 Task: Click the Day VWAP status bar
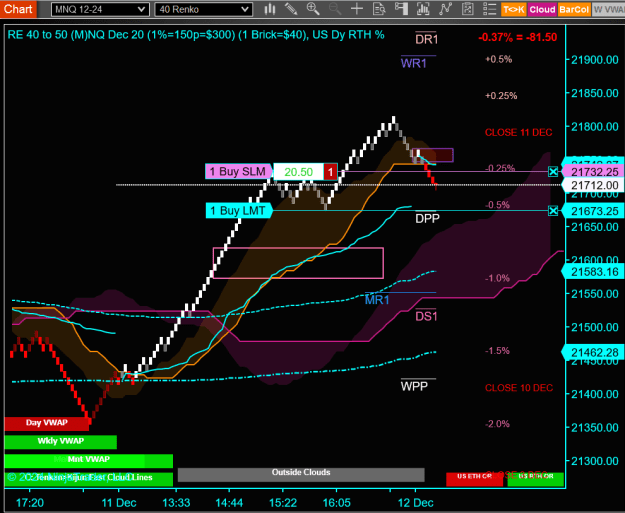click(47, 423)
